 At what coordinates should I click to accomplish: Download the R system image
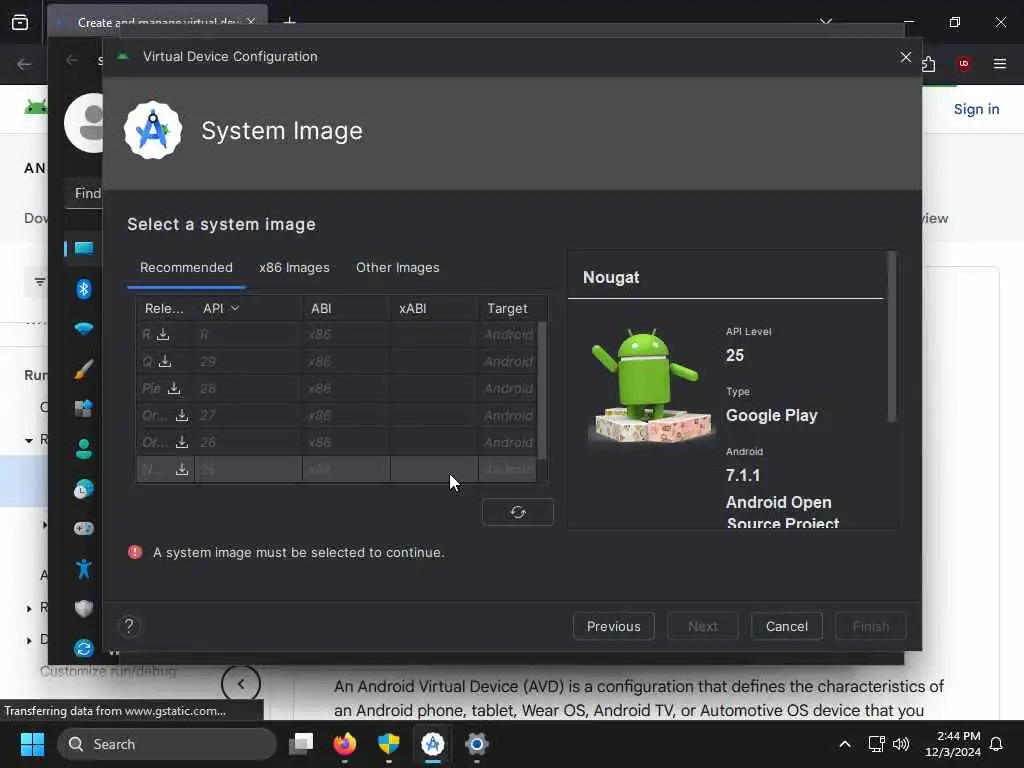click(x=163, y=335)
